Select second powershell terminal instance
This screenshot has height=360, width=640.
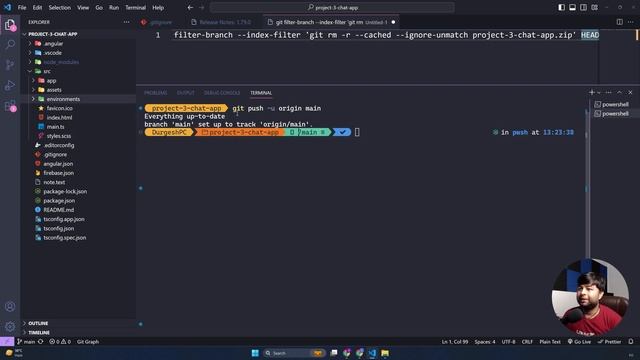[x=611, y=114]
